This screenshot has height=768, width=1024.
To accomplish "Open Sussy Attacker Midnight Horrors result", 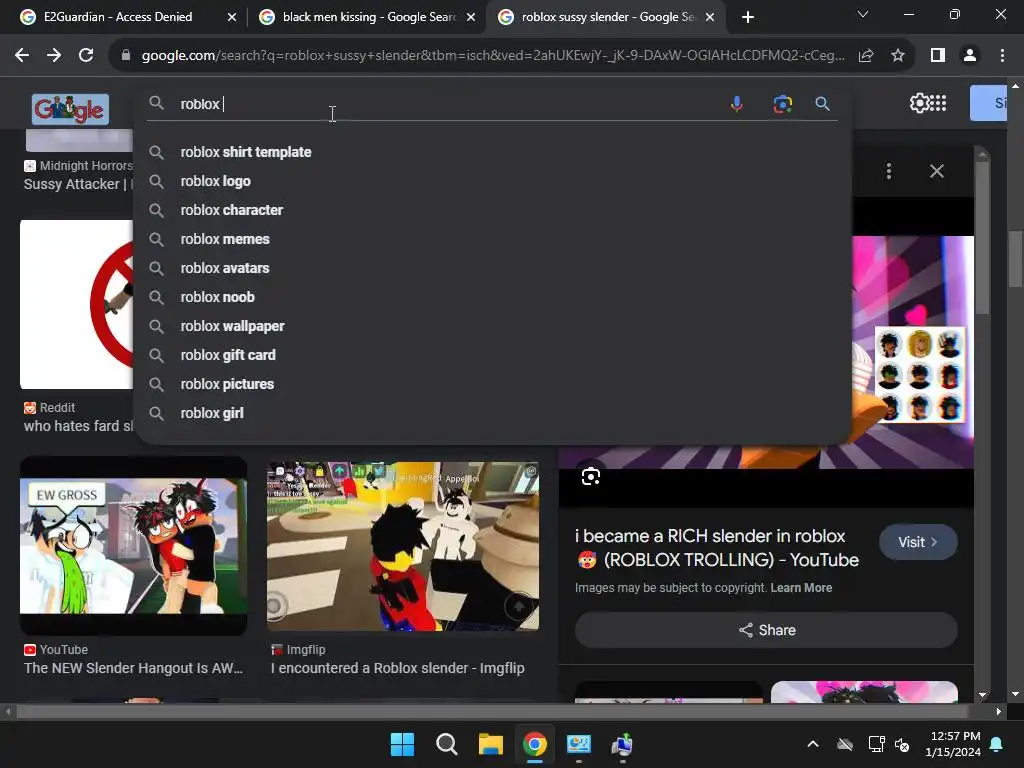I will (77, 184).
